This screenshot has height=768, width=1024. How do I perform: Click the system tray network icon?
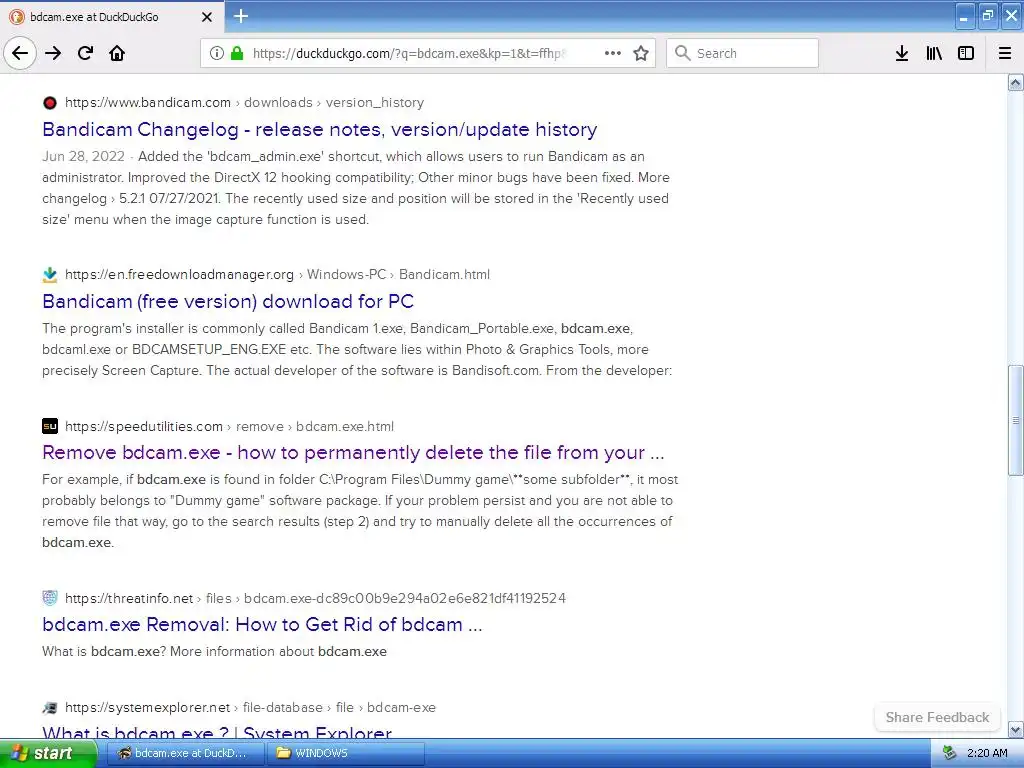pos(949,753)
